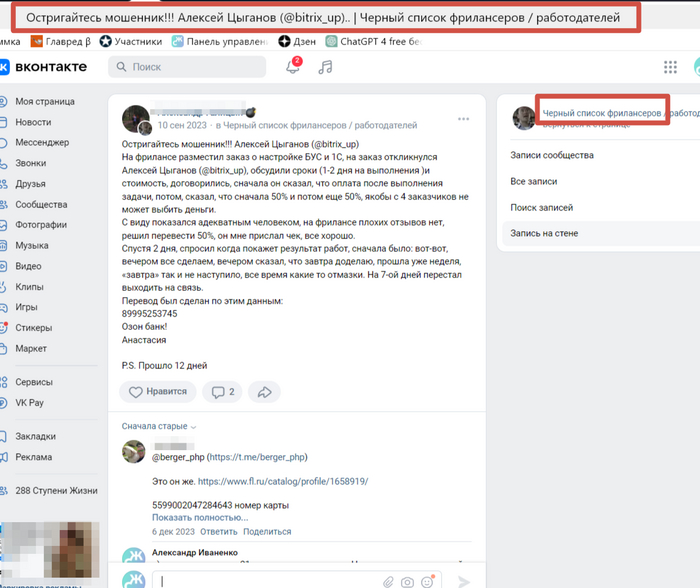This screenshot has height=588, width=700.
Task: Click the search magnifier icon
Action: click(x=121, y=67)
